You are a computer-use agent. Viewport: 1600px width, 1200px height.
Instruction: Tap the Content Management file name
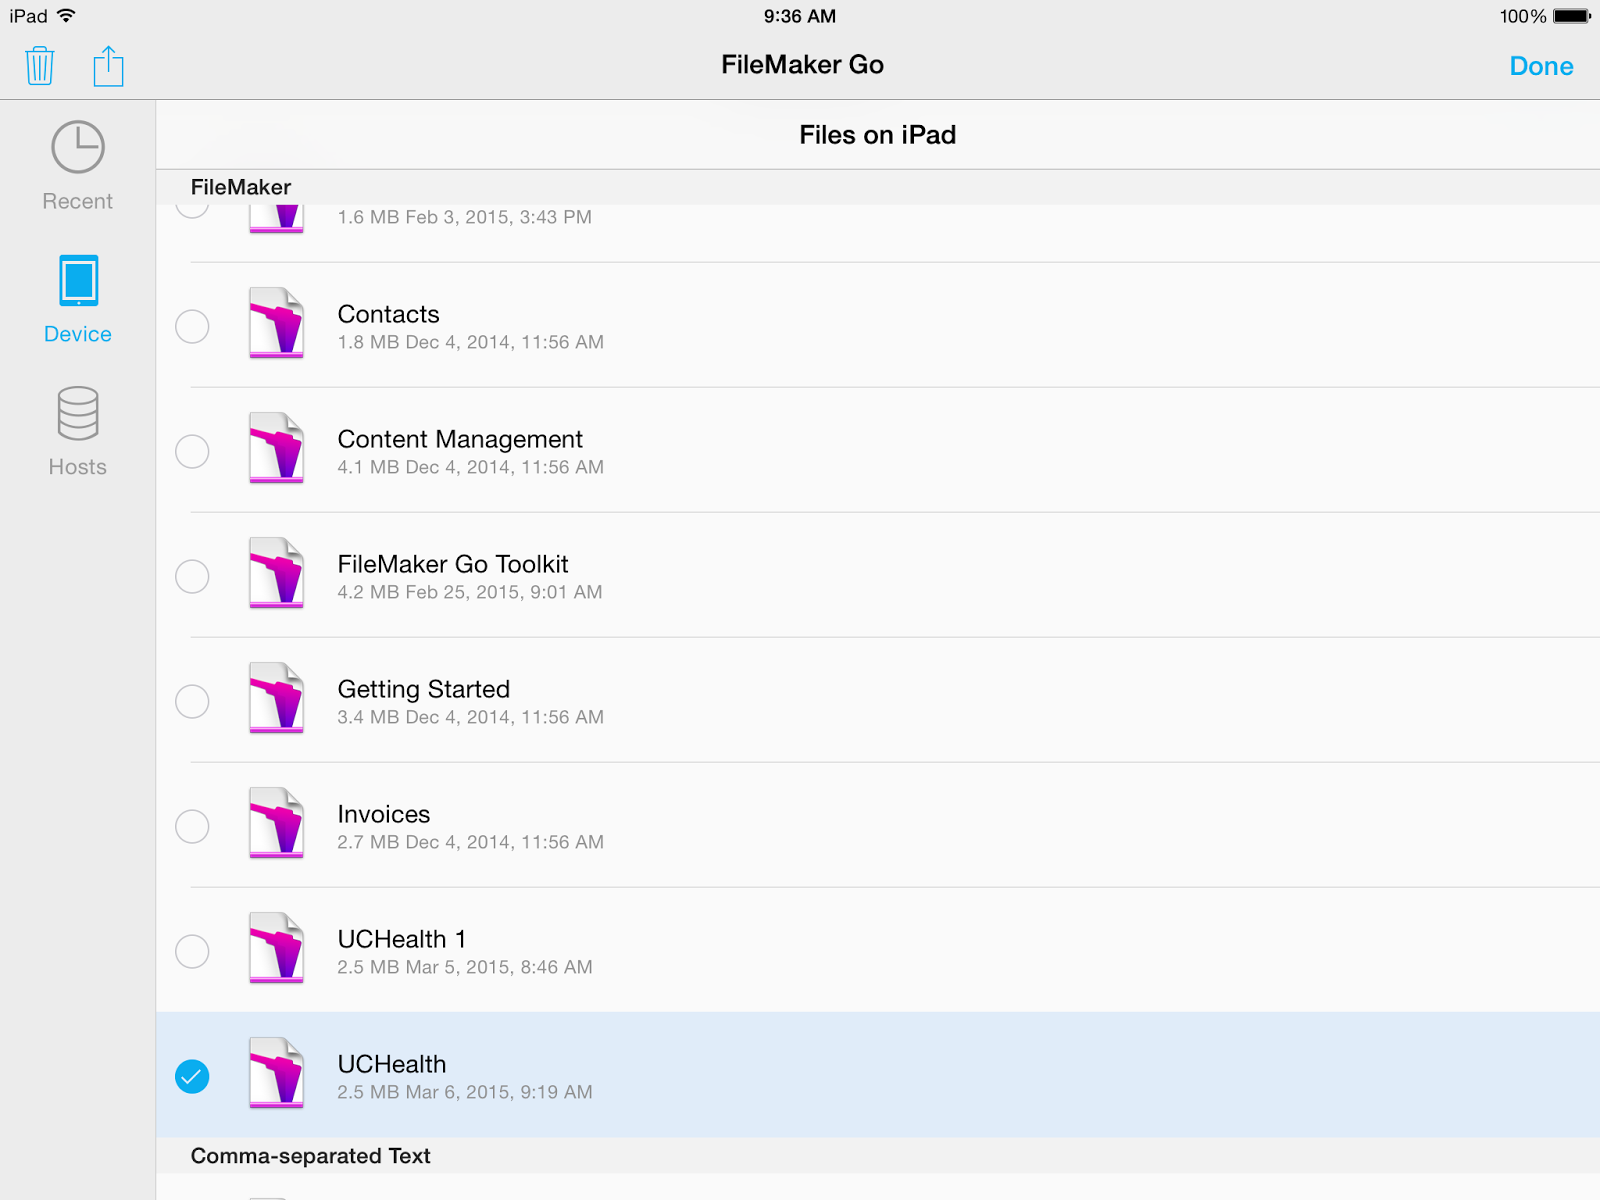click(x=459, y=439)
